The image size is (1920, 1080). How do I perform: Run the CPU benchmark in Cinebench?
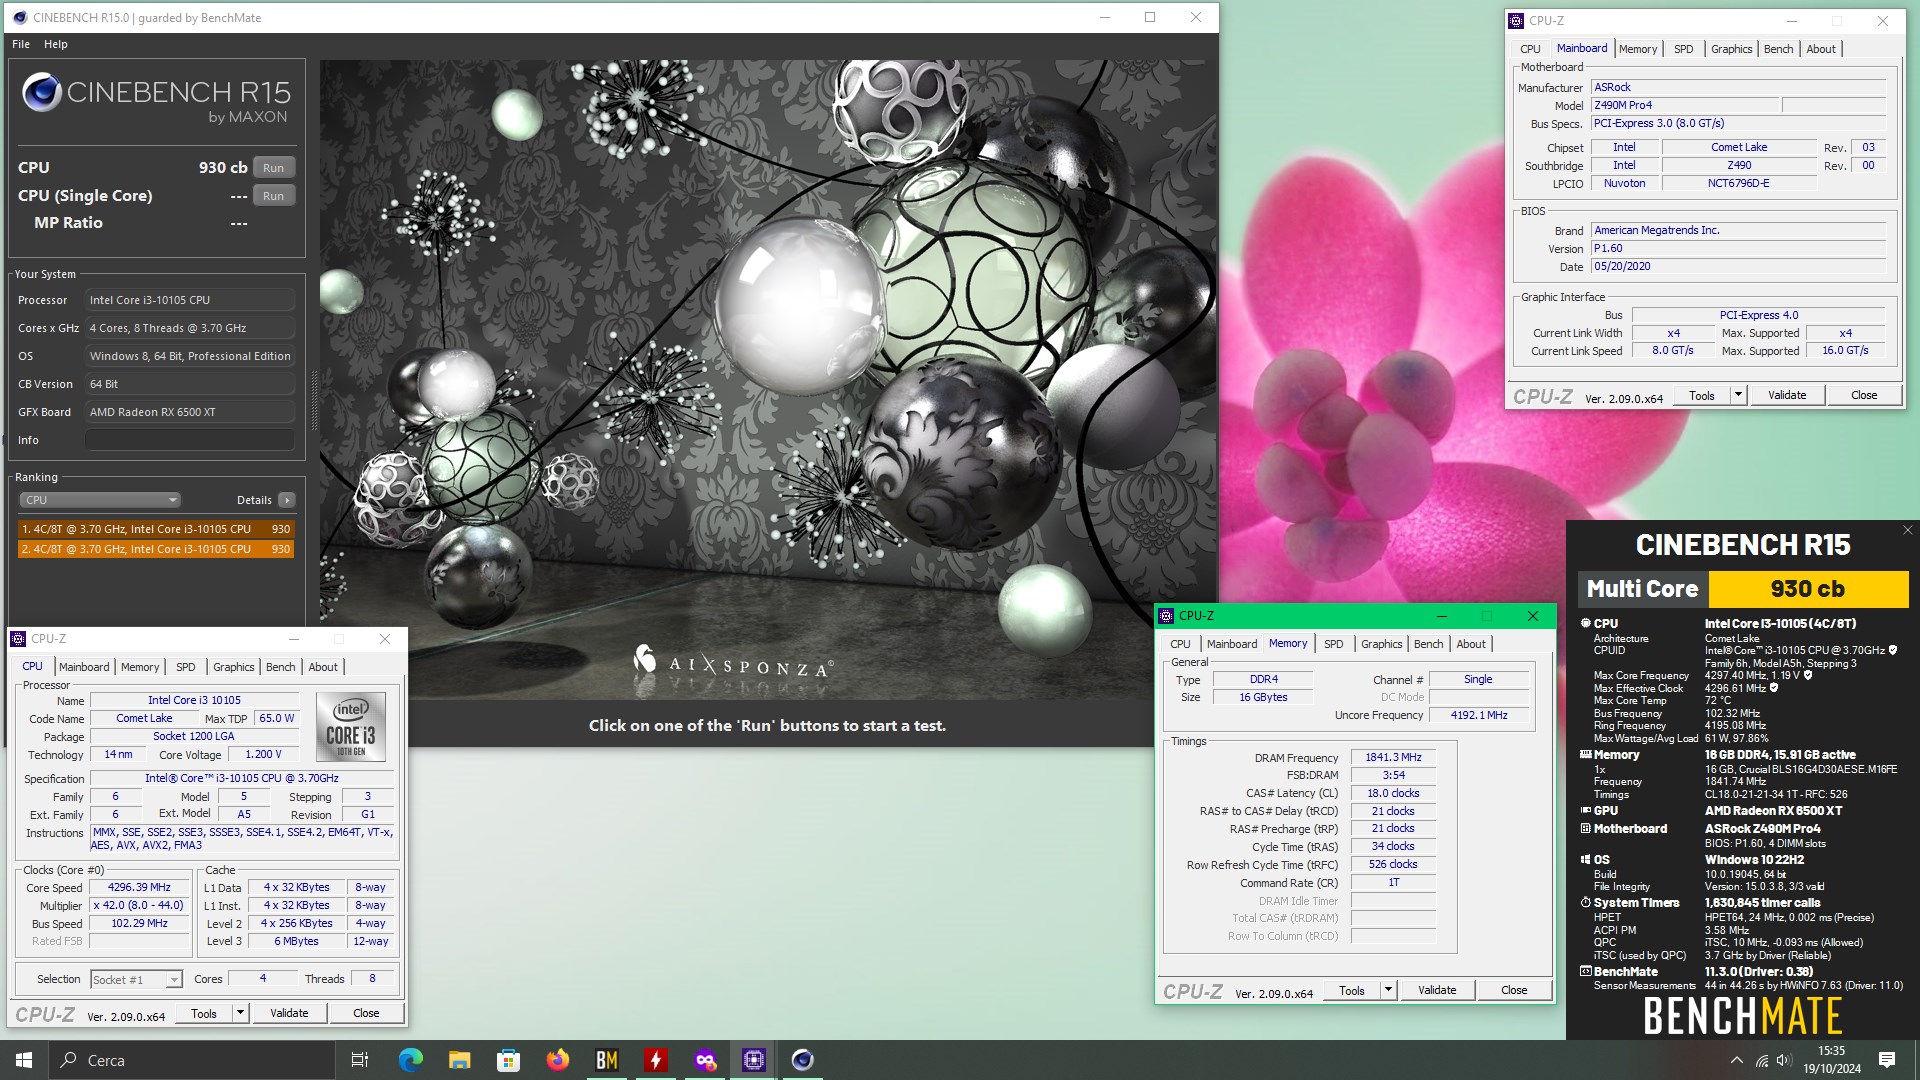pyautogui.click(x=273, y=168)
